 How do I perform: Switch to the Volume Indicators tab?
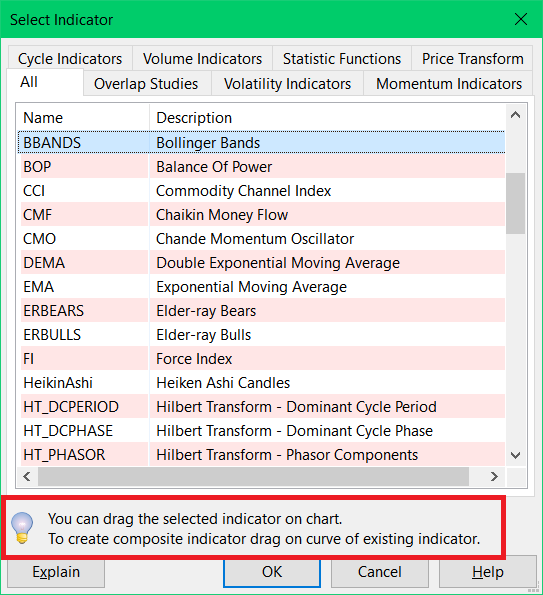click(x=202, y=58)
